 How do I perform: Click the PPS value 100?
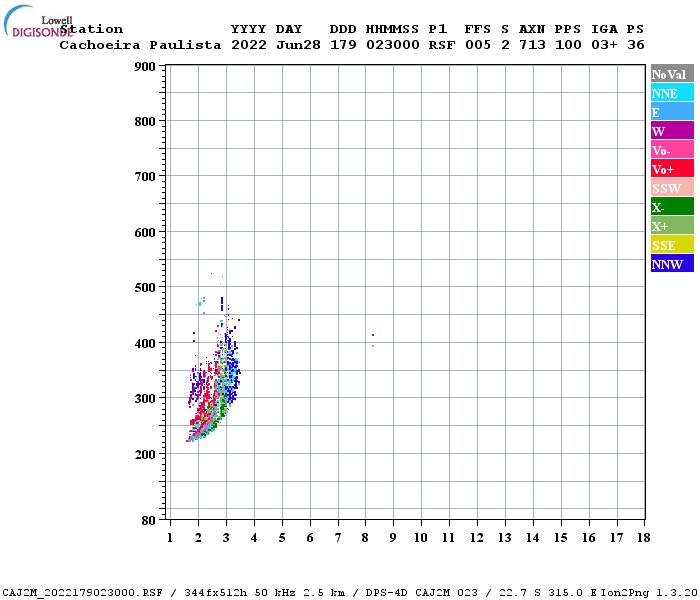pos(568,45)
